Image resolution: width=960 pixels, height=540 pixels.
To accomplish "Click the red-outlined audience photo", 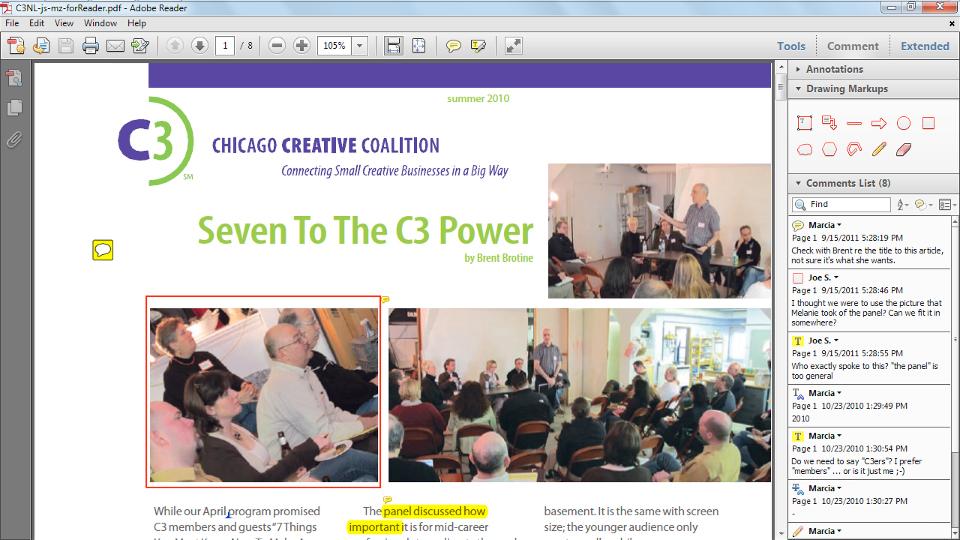I will pyautogui.click(x=263, y=392).
